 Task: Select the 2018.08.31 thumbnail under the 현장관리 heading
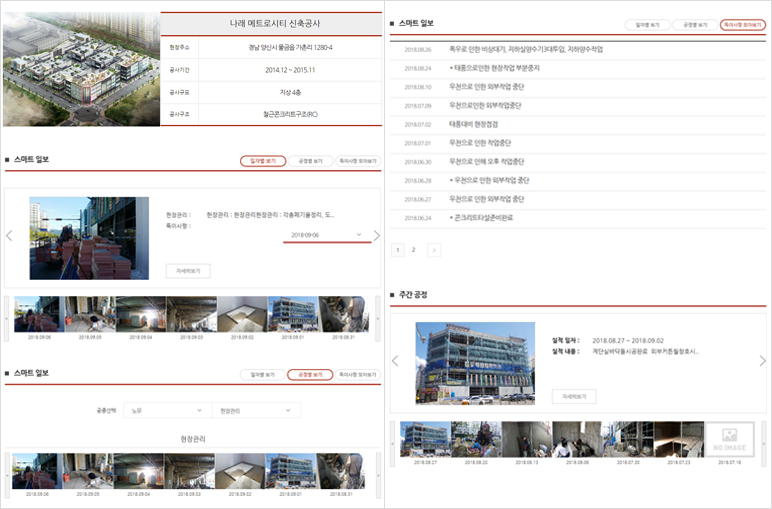(341, 471)
